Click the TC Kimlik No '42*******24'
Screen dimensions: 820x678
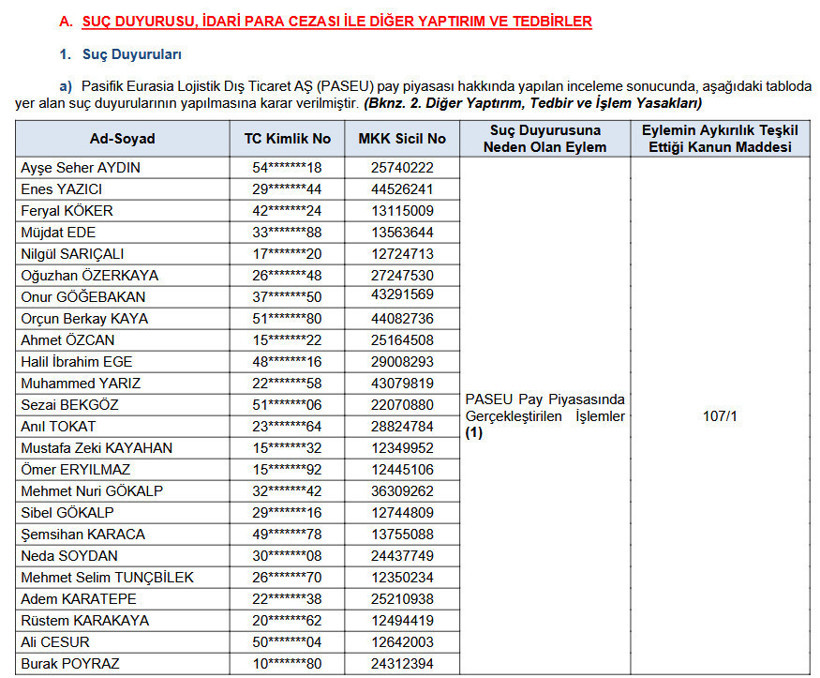point(287,211)
